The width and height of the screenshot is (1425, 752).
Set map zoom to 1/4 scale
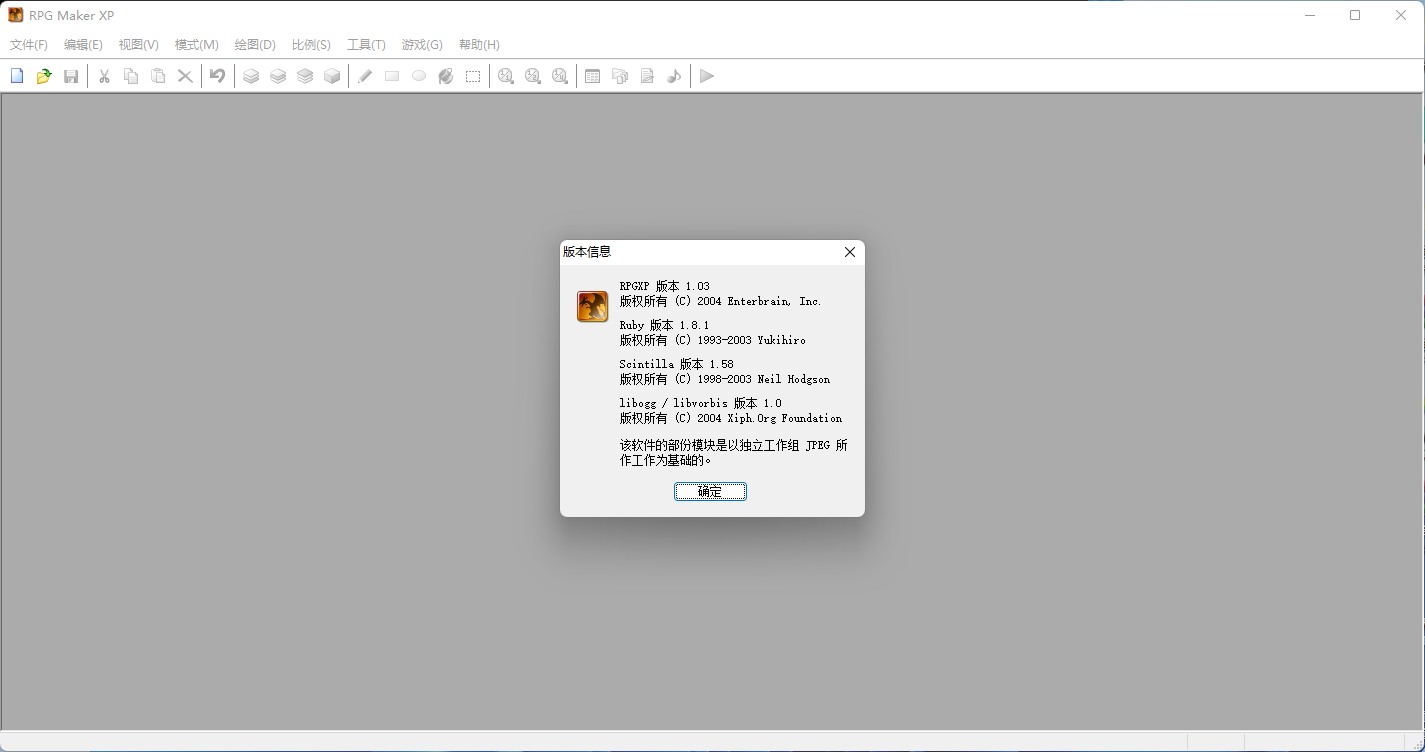pos(560,76)
